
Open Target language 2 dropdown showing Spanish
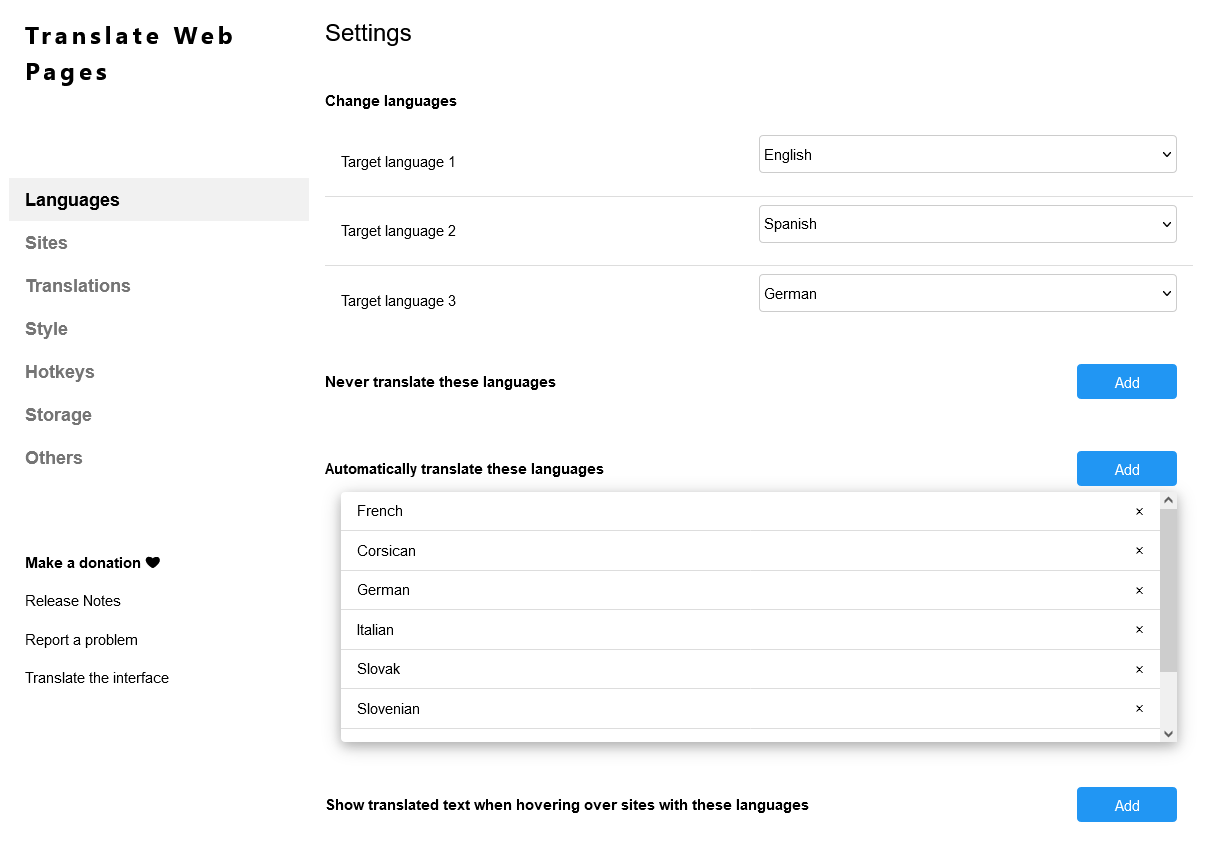[x=968, y=224]
